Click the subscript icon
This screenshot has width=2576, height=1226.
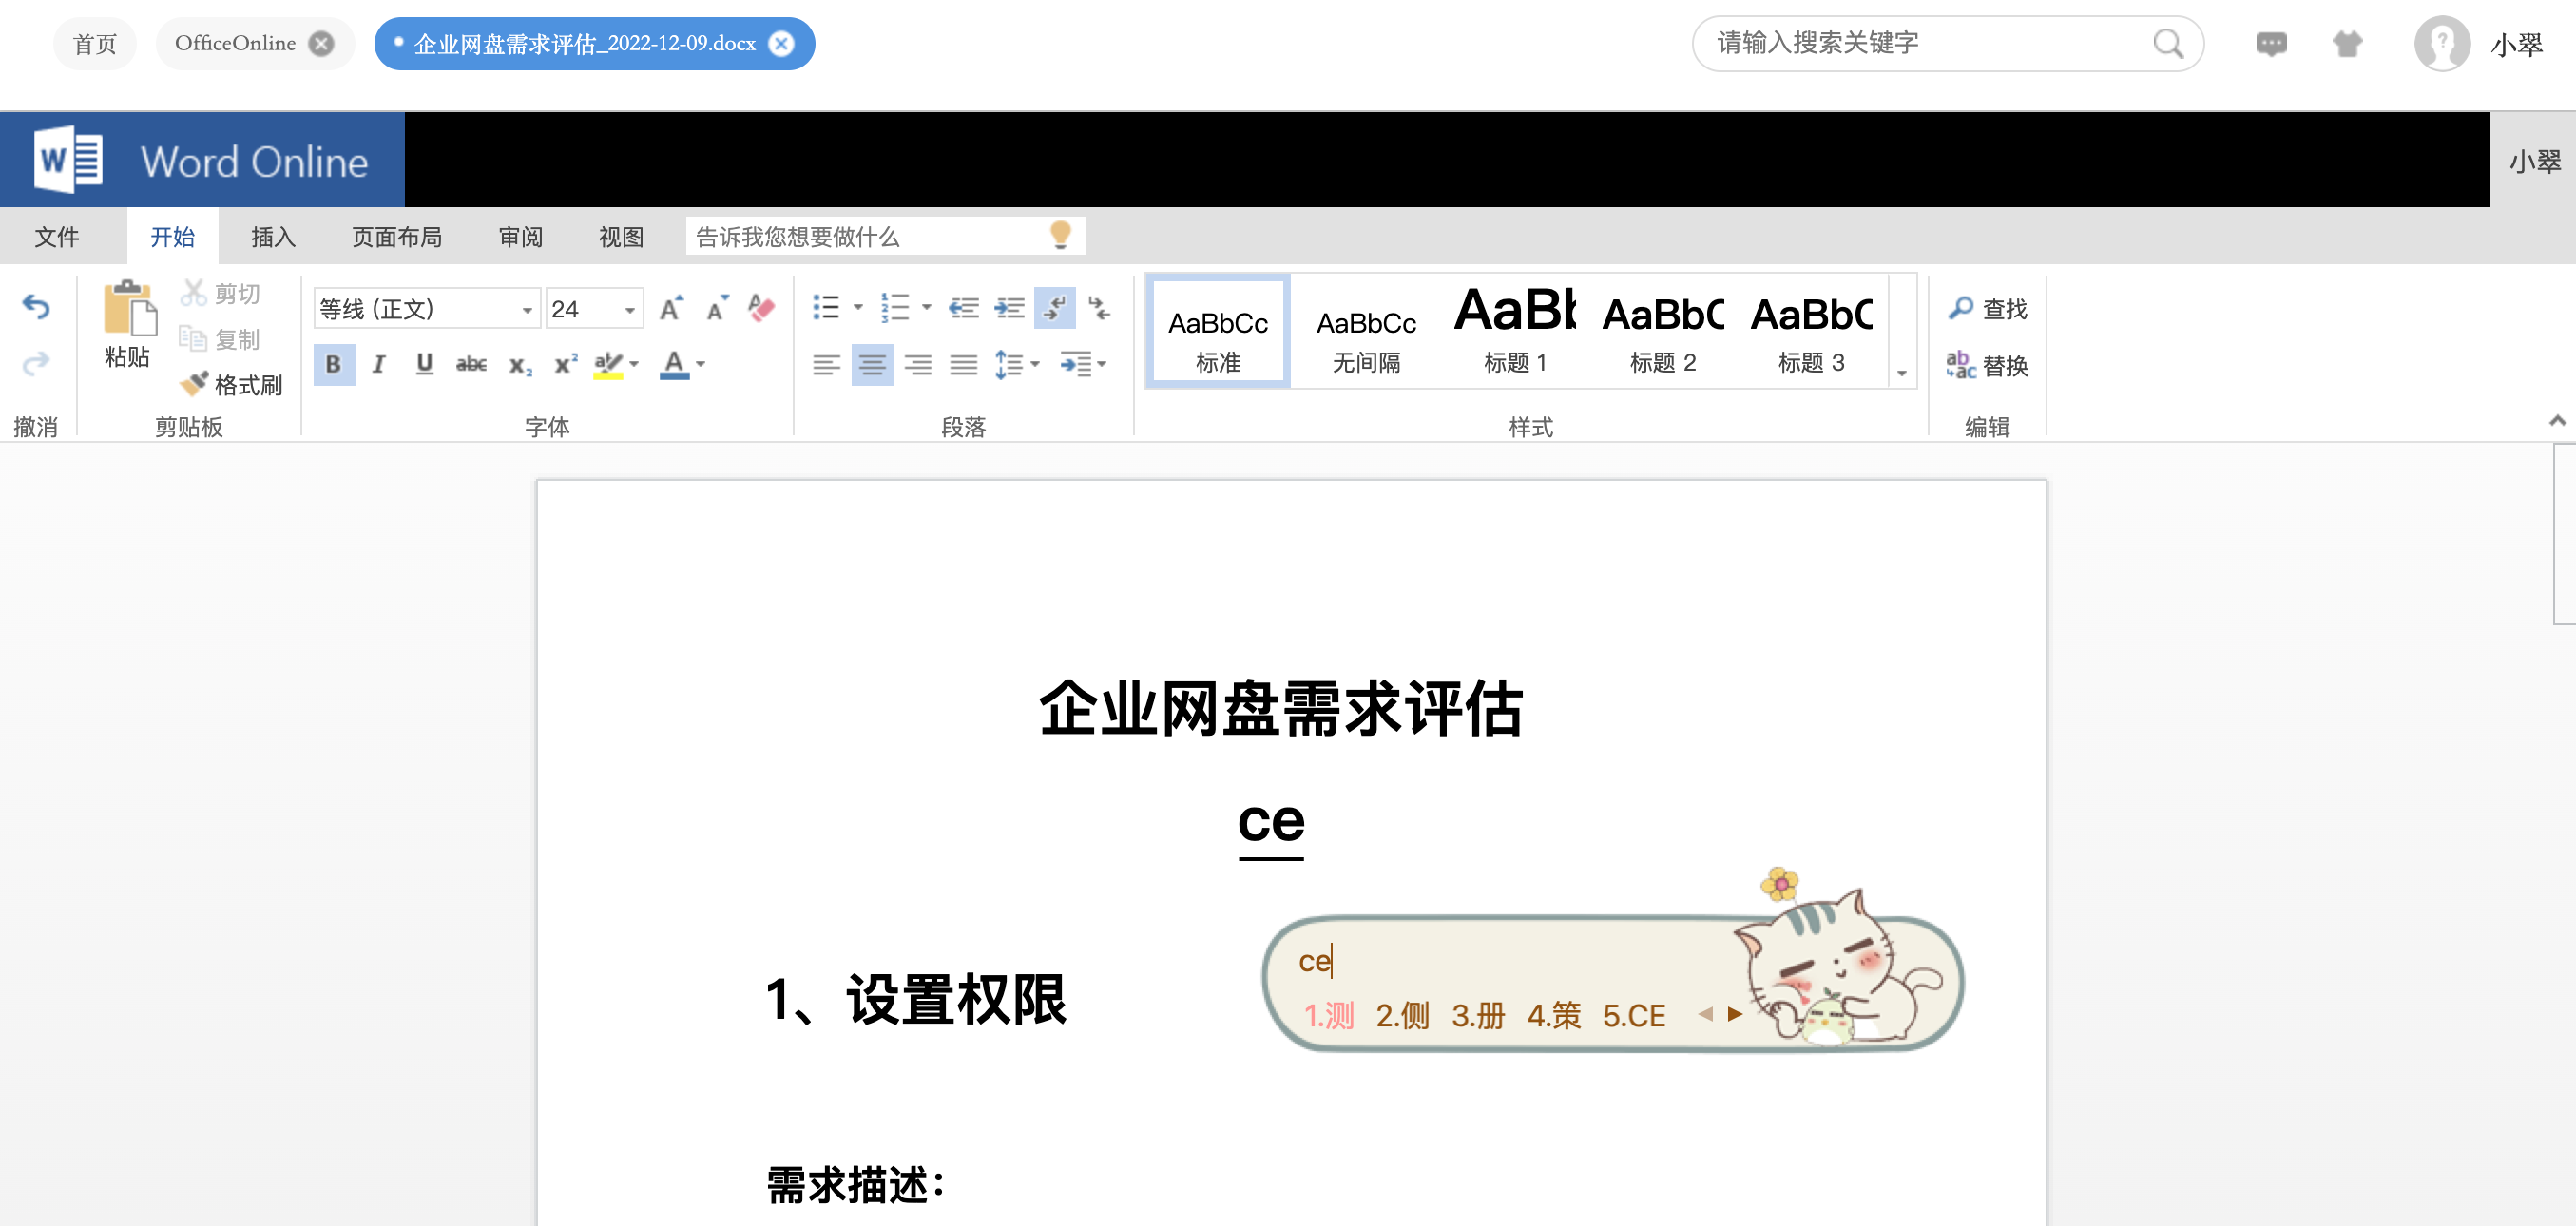(x=520, y=365)
